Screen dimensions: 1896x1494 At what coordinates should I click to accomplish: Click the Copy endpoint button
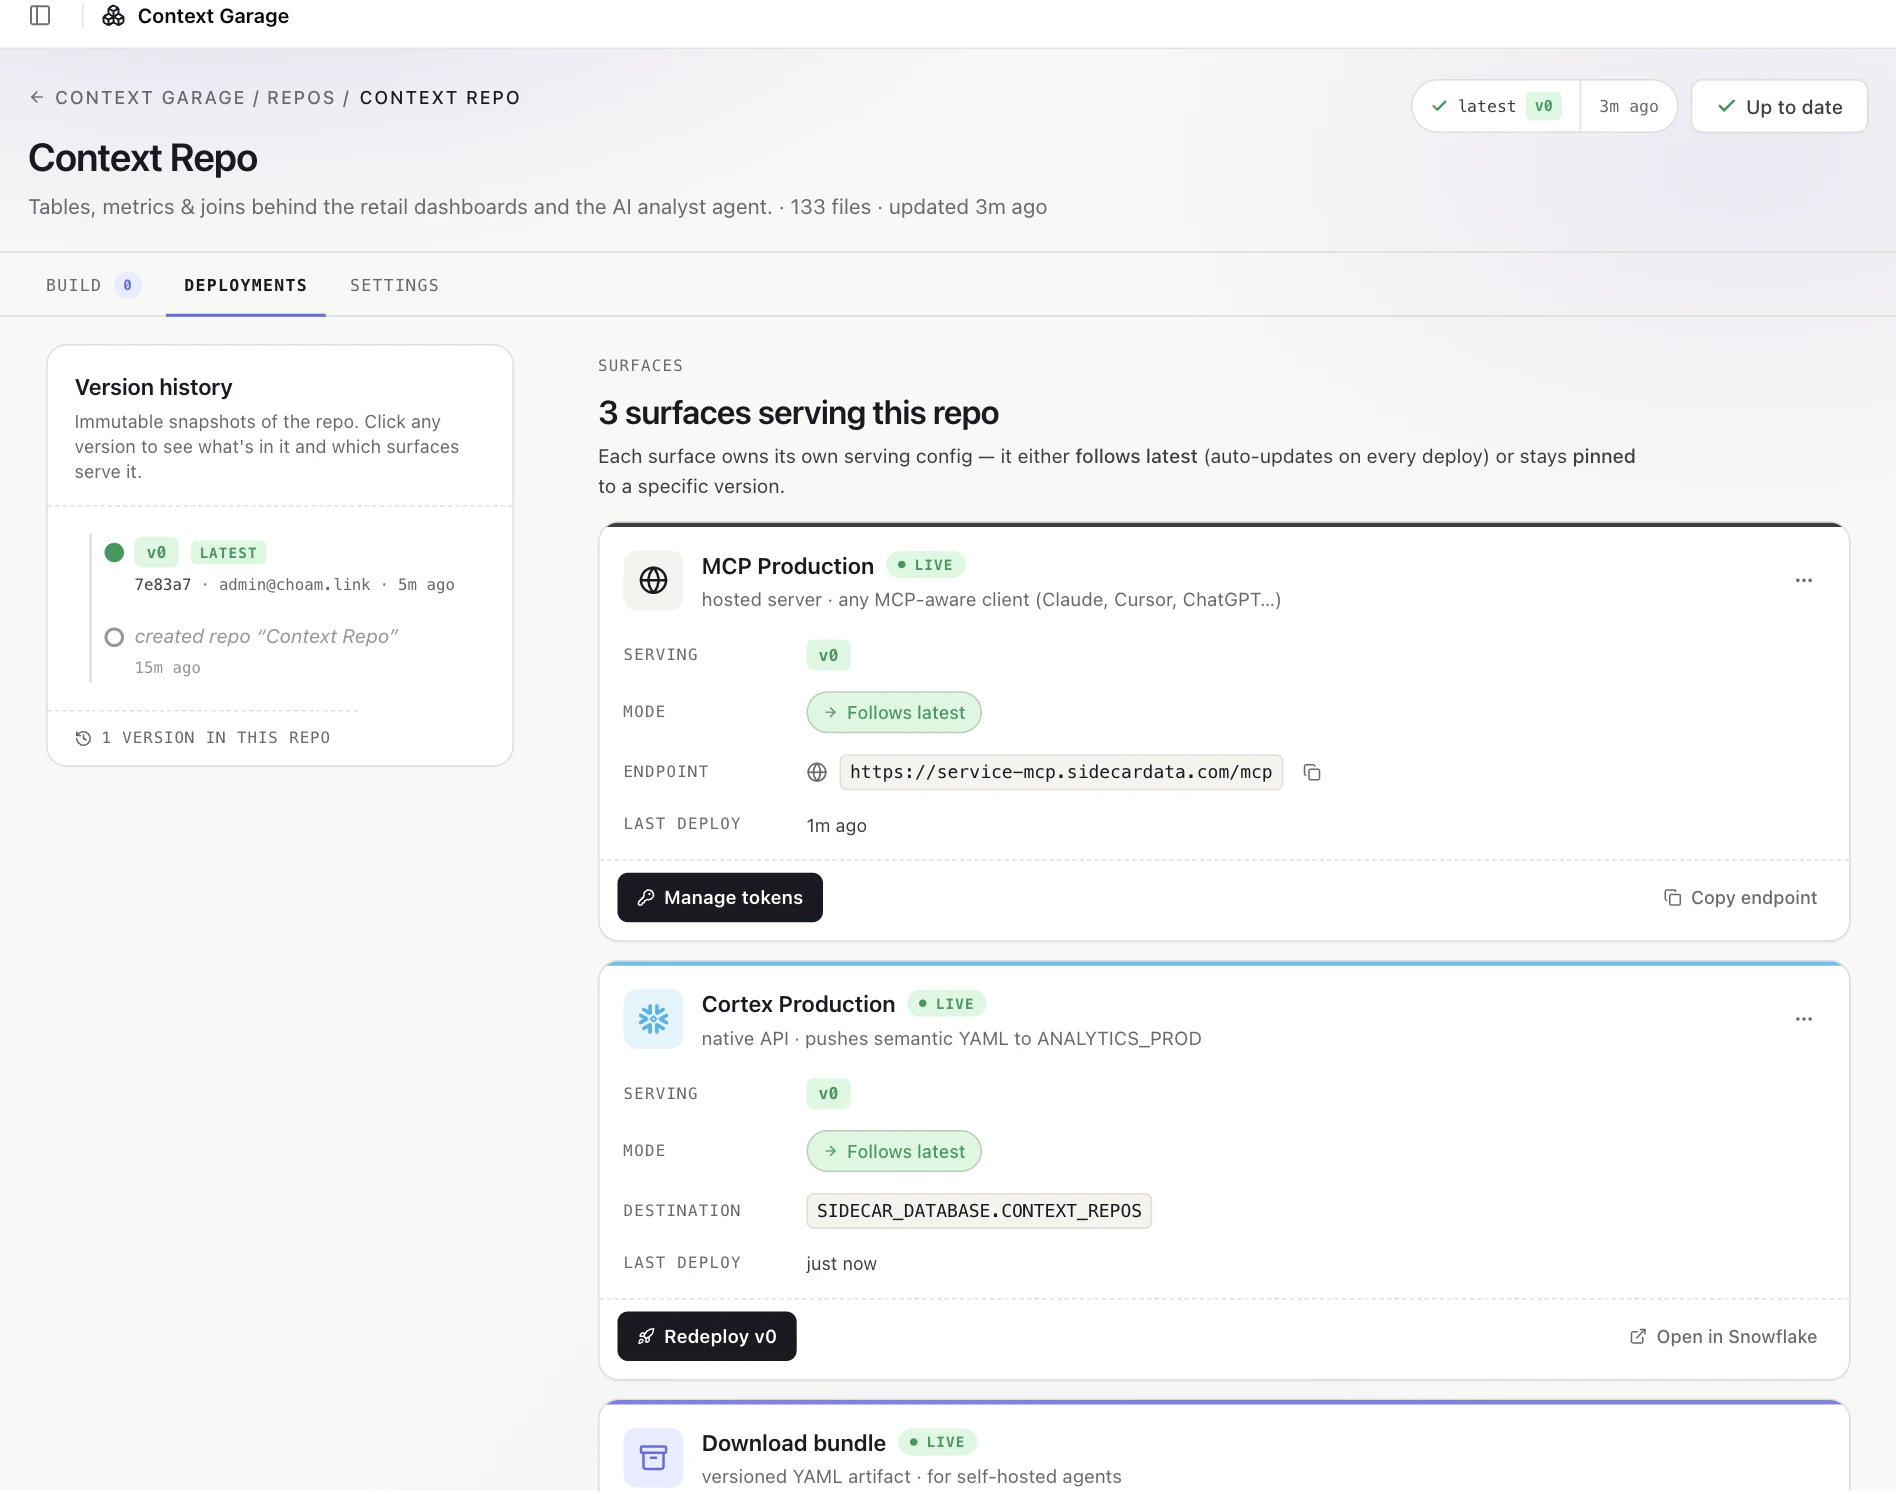point(1740,898)
